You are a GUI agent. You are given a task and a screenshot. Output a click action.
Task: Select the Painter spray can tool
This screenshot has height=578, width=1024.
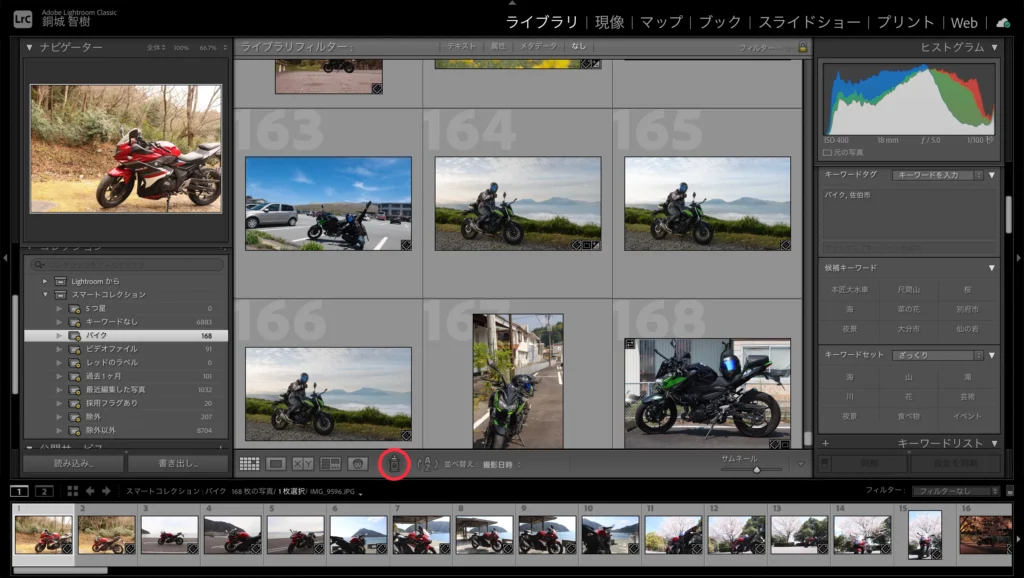coord(394,464)
